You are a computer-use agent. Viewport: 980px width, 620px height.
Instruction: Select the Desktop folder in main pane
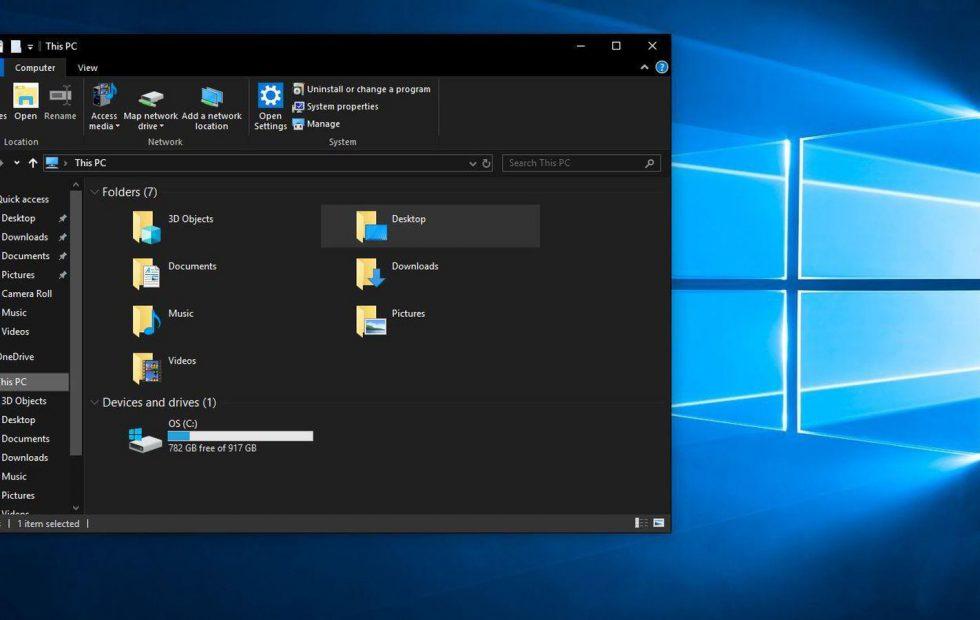coord(430,226)
